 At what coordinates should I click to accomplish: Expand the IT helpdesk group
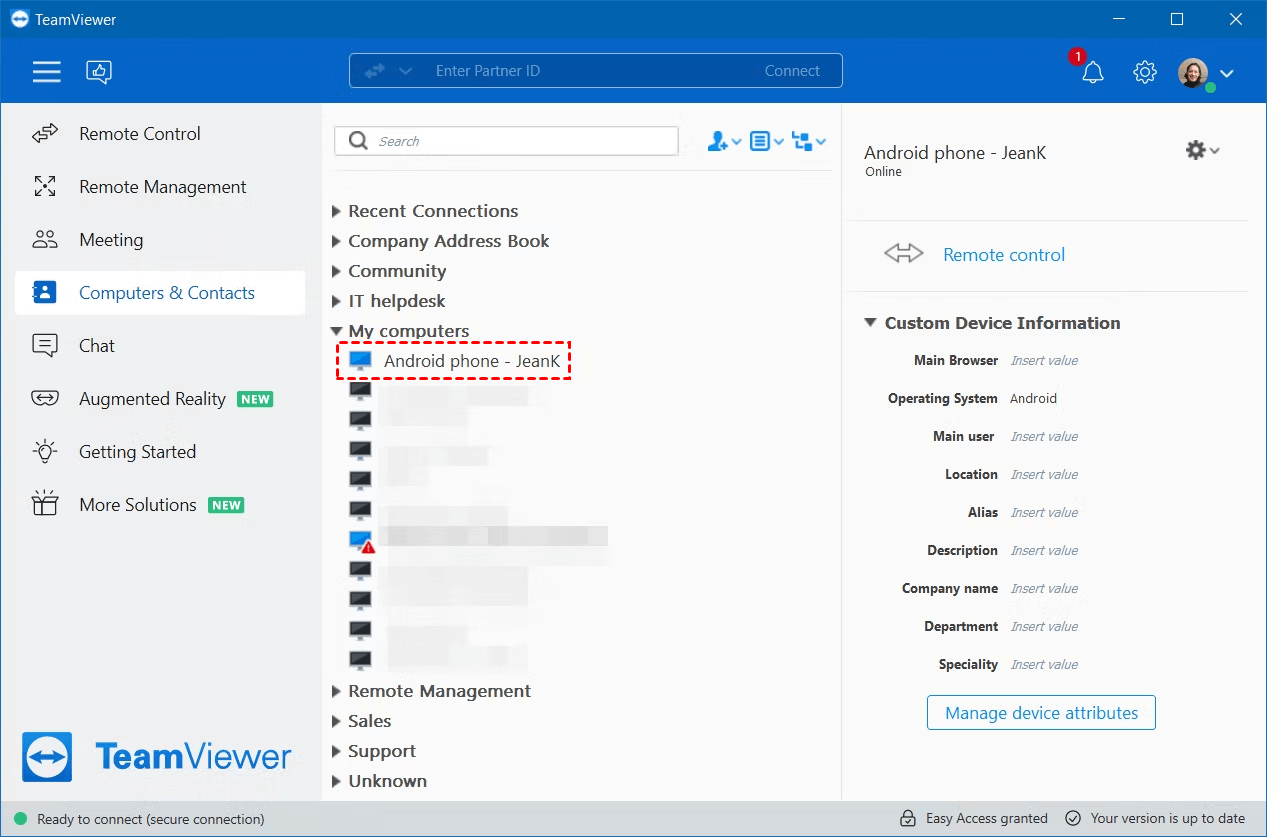pyautogui.click(x=336, y=301)
